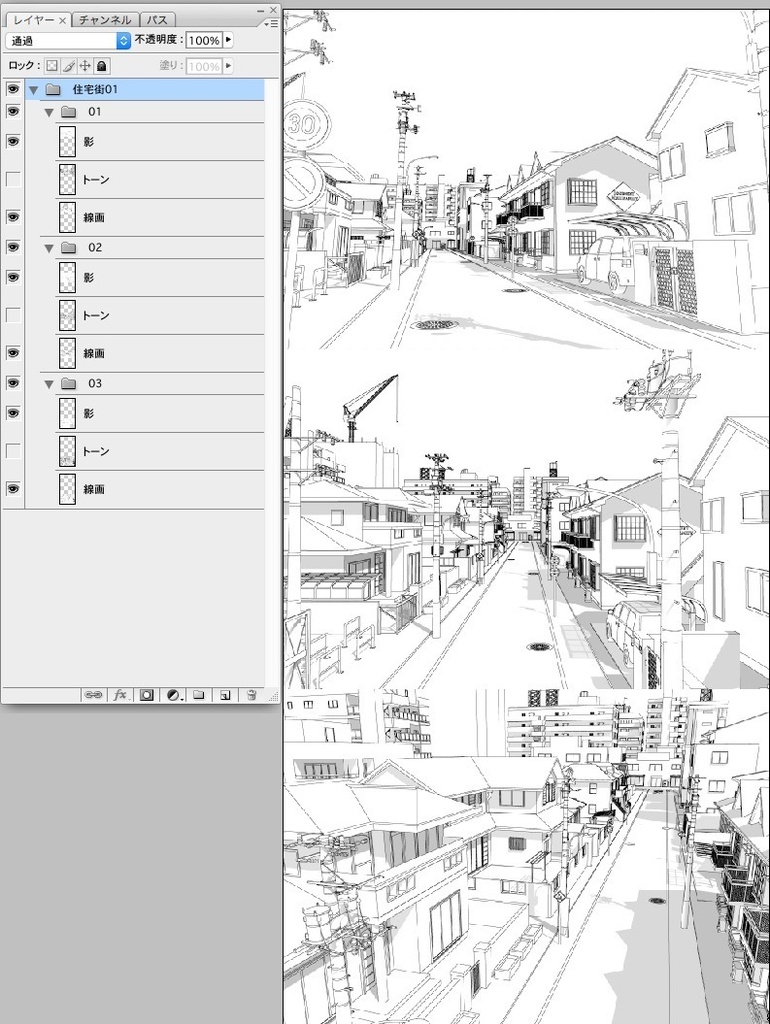Hide the 線画 layer in folder 01
770x1024 pixels.
[x=12, y=217]
